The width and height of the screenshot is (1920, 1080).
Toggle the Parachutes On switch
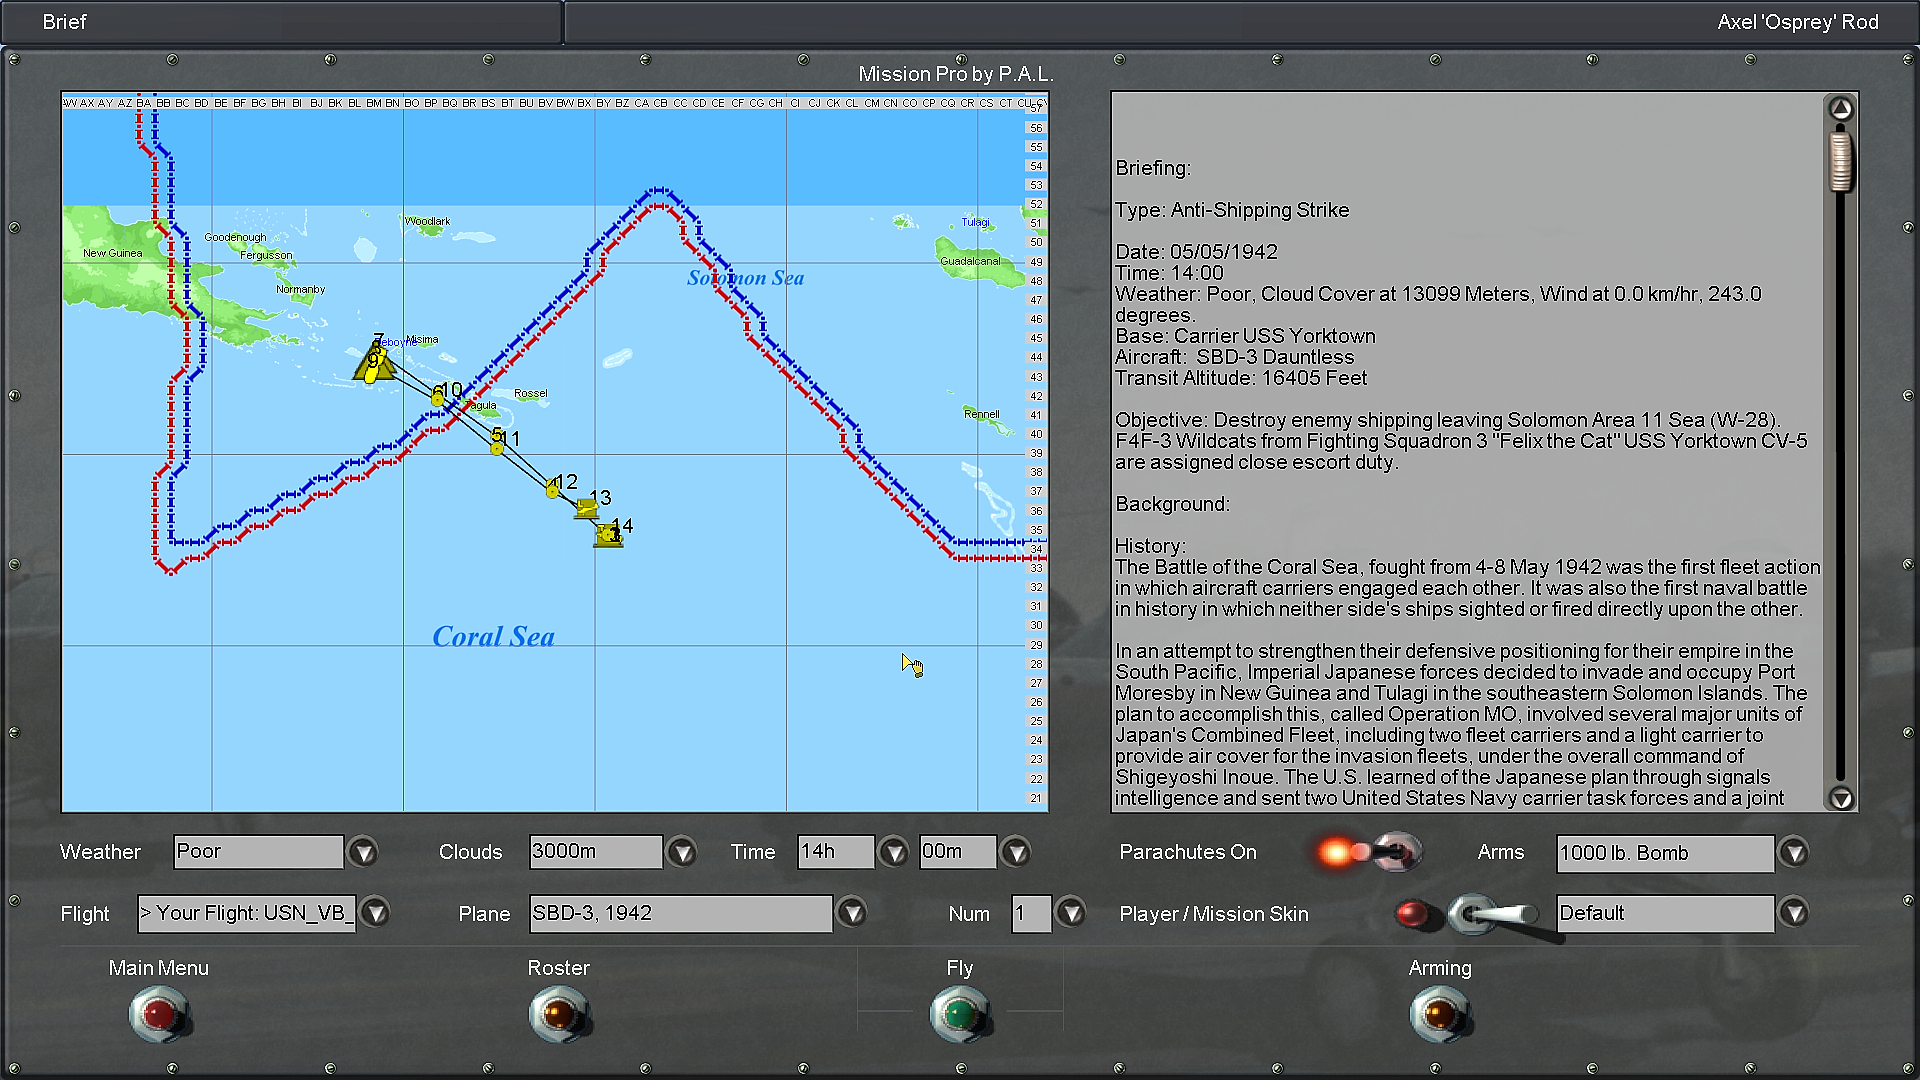point(1393,852)
